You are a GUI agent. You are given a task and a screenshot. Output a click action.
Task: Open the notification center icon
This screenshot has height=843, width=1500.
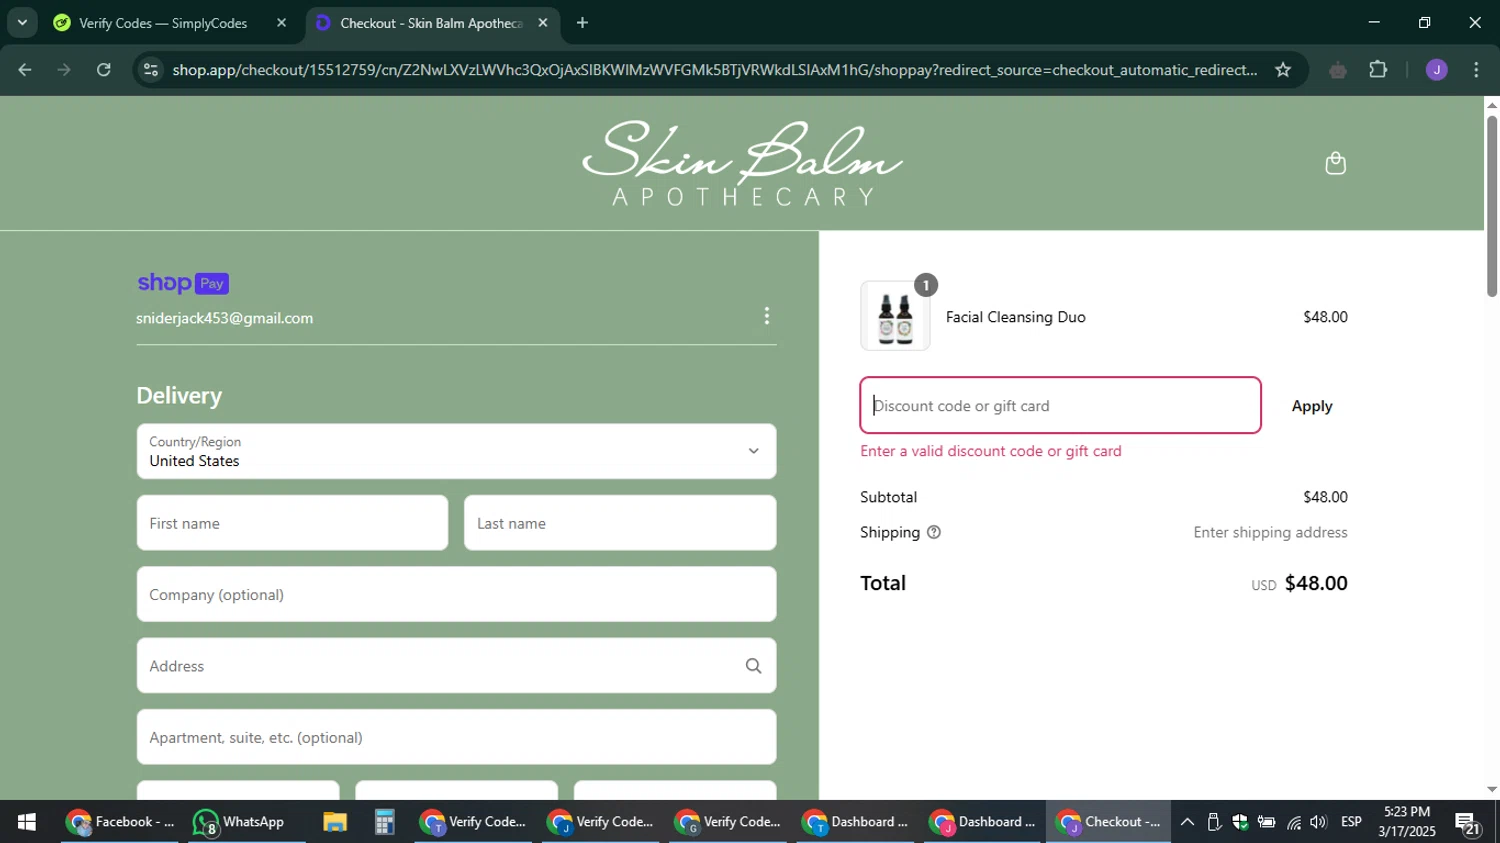click(x=1468, y=824)
